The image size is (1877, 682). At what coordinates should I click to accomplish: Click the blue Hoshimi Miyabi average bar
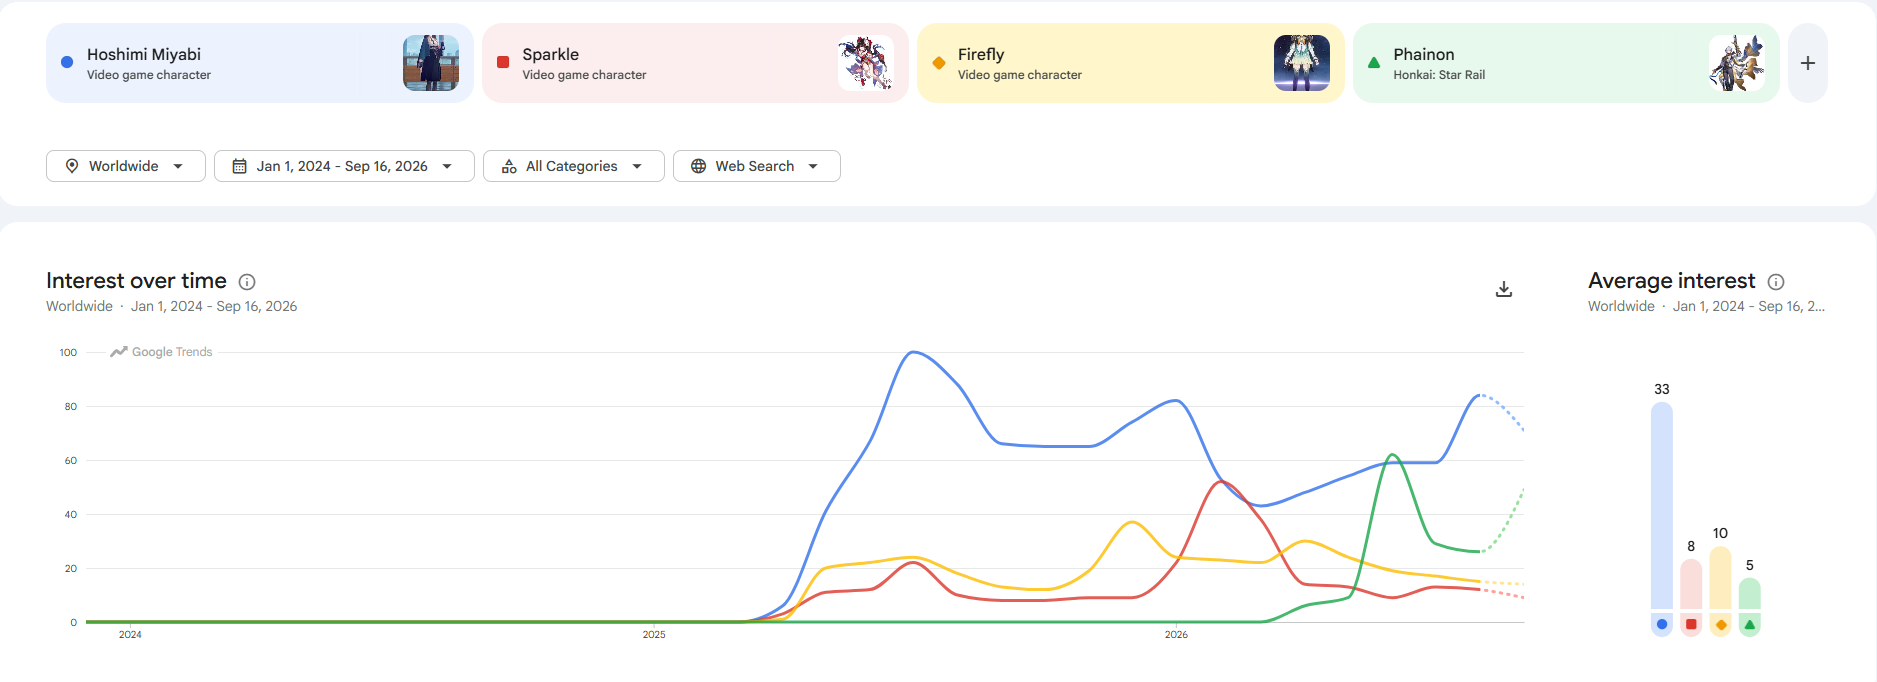(x=1662, y=506)
